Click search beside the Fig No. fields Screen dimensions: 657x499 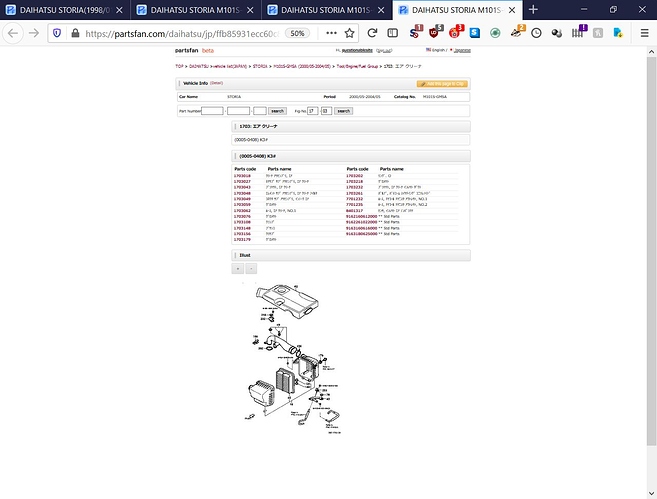pos(343,111)
